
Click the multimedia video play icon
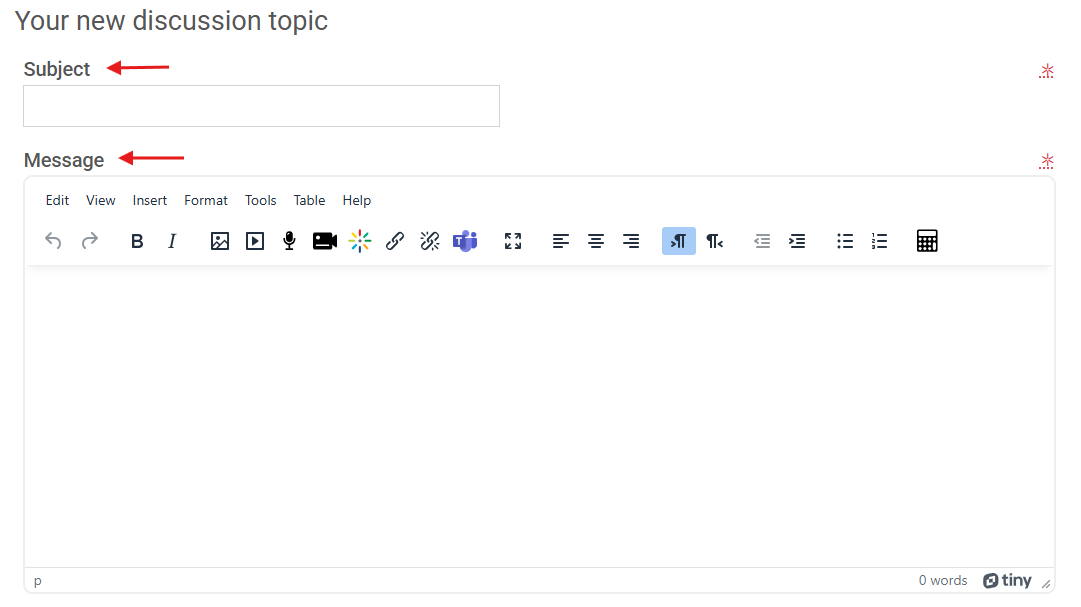click(x=255, y=241)
